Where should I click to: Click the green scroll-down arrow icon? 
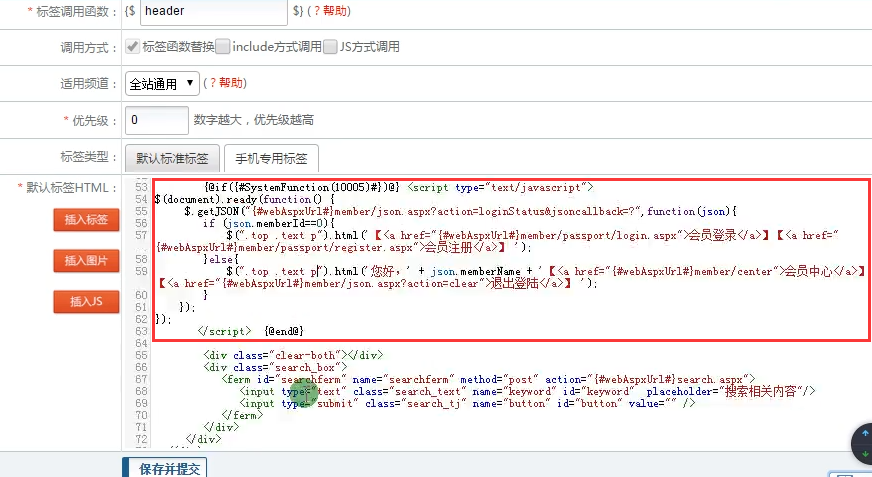pyautogui.click(x=864, y=455)
